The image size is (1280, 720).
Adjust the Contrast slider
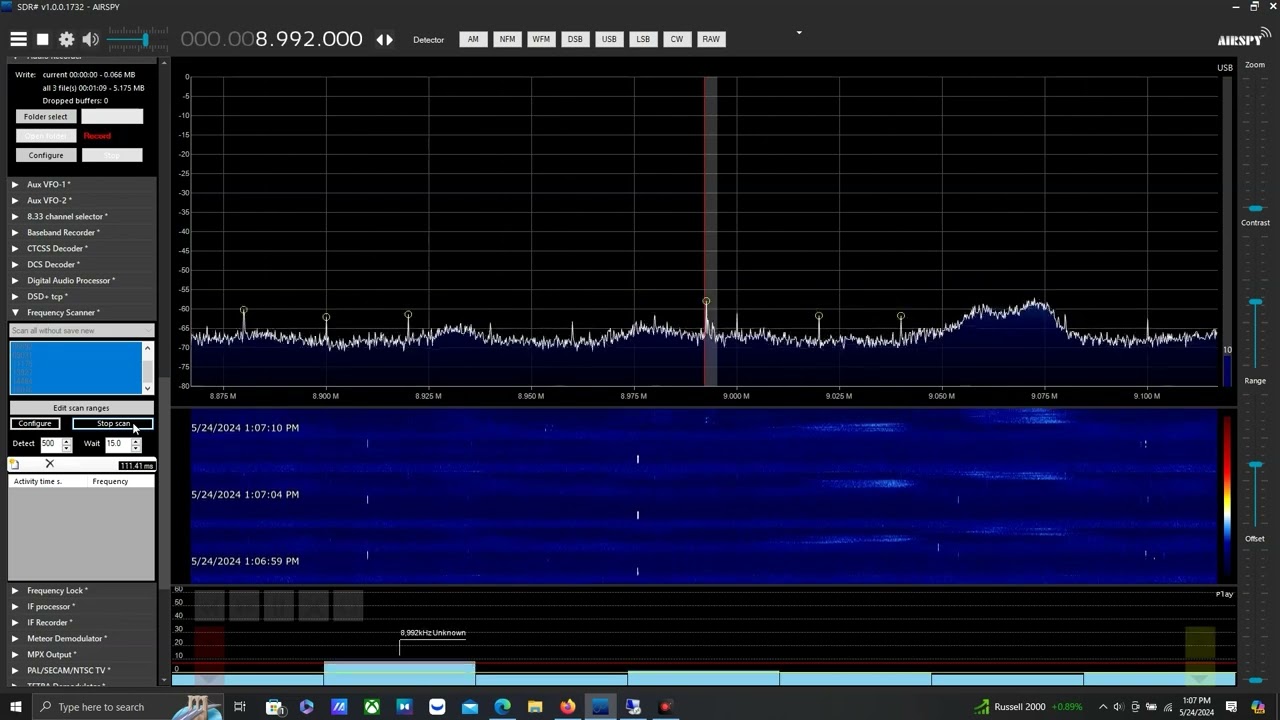tap(1255, 300)
